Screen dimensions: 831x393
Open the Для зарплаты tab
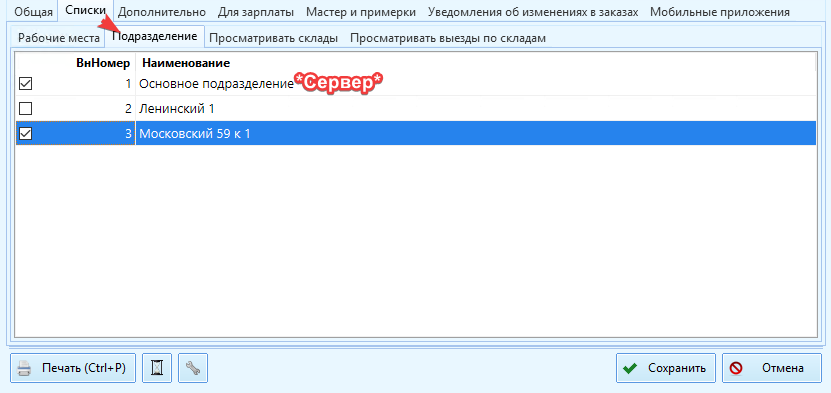pos(256,12)
